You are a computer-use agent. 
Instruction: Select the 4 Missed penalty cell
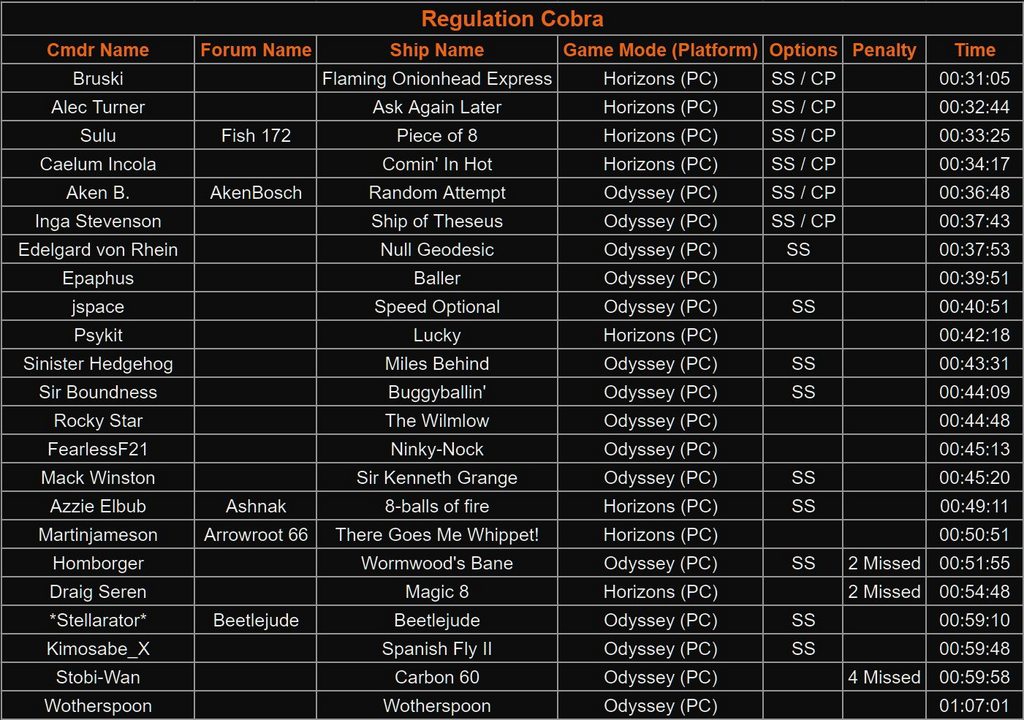[x=884, y=677]
